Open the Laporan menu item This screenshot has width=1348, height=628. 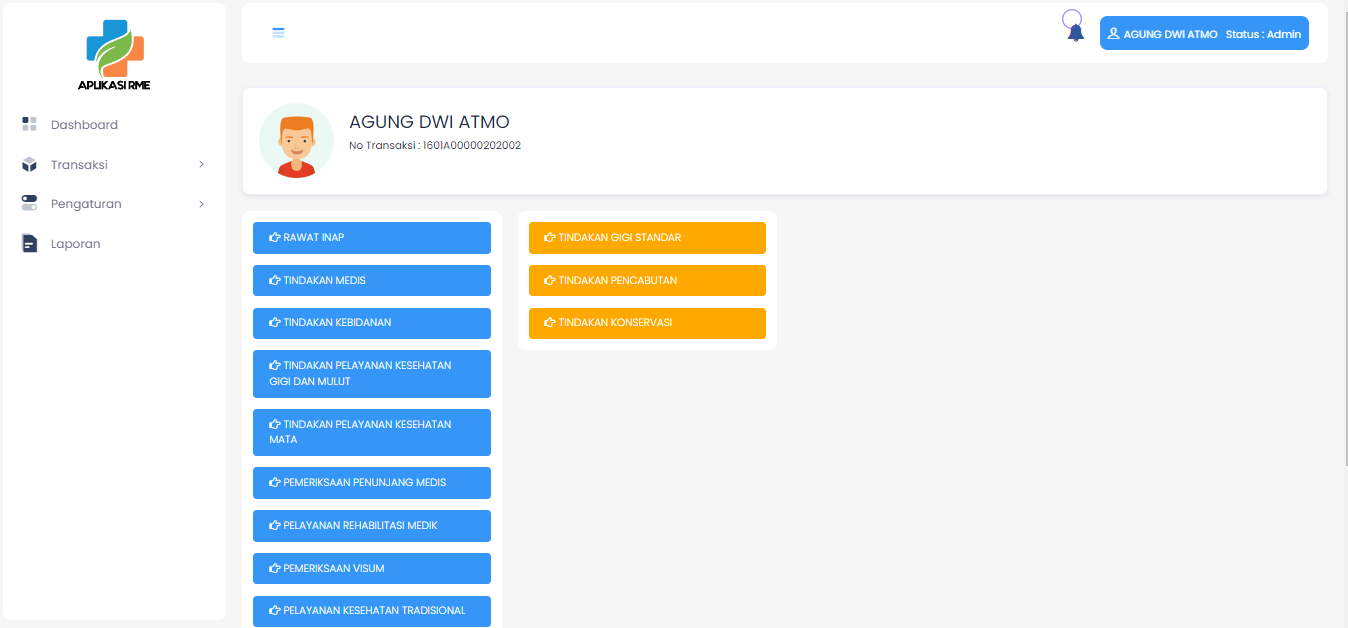click(76, 244)
